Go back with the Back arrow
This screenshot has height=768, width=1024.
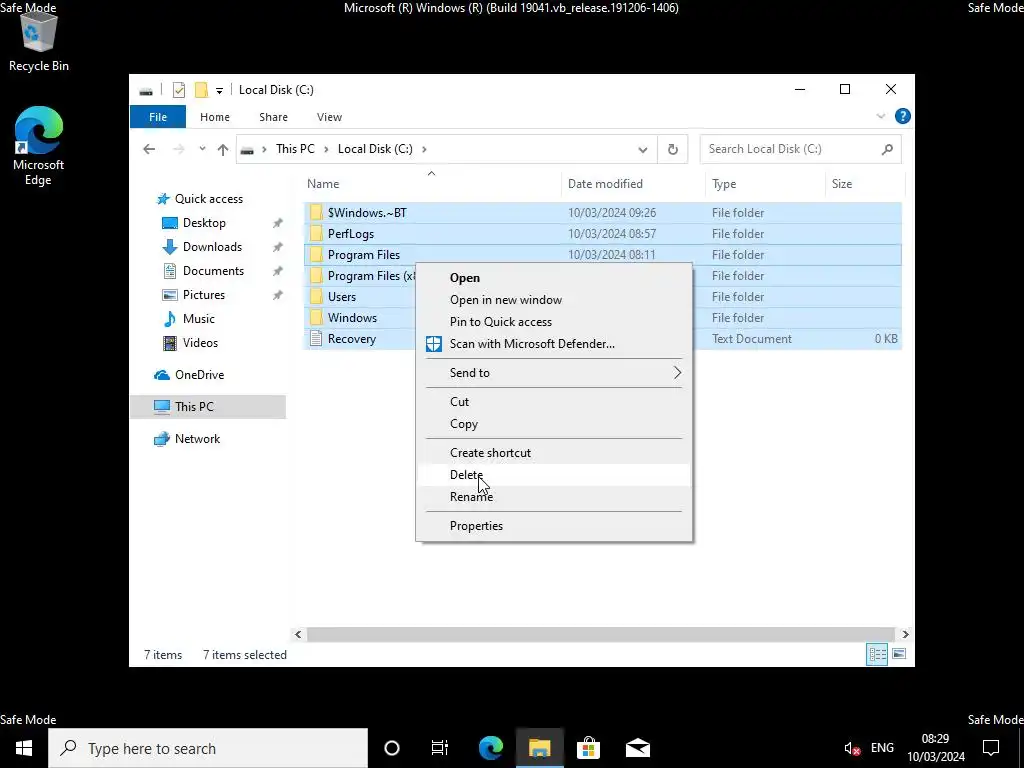click(149, 149)
